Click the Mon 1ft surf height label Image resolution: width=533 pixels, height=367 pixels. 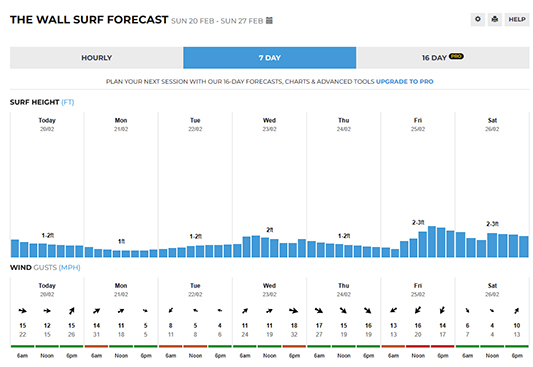121,241
